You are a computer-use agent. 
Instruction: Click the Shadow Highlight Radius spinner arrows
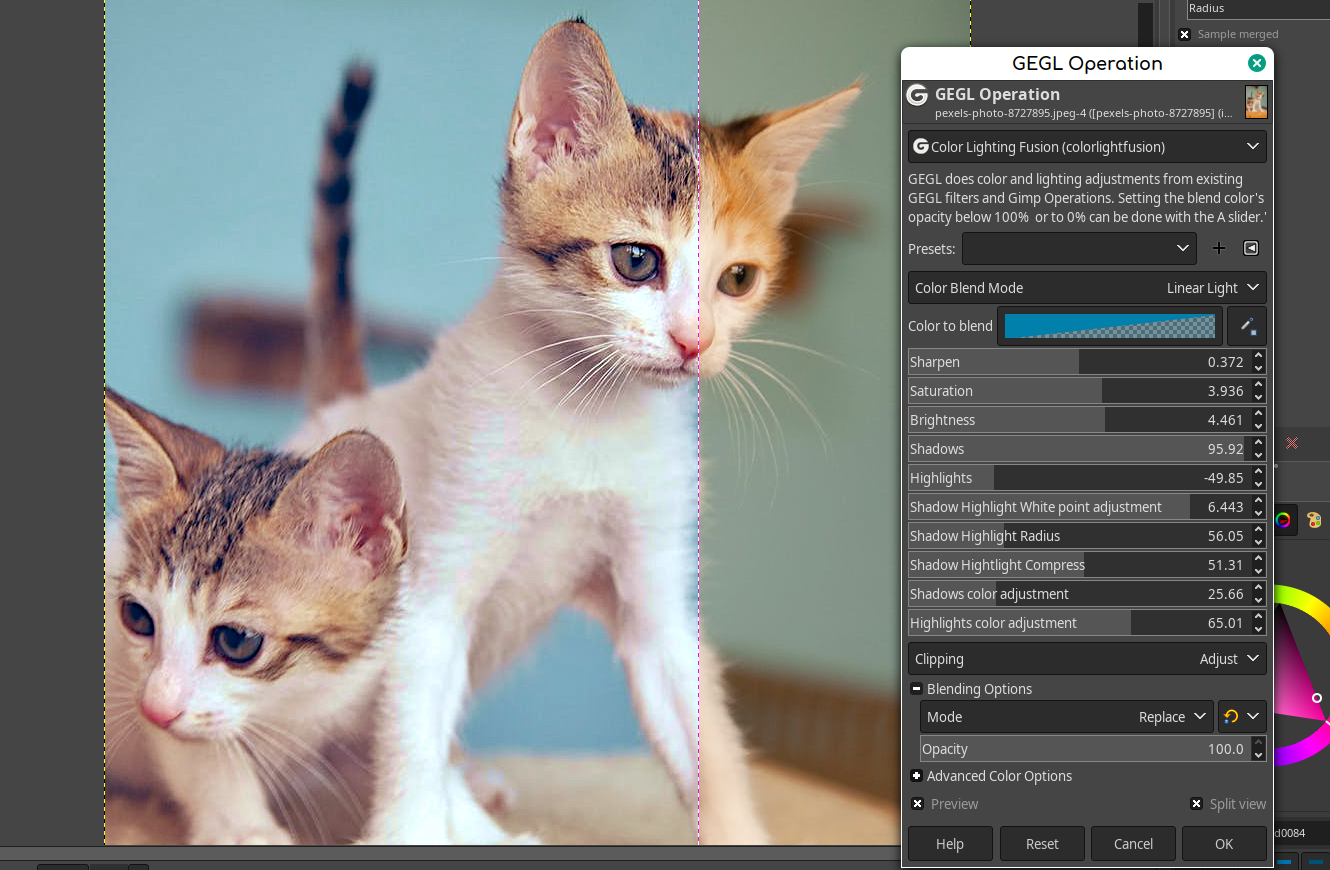pos(1259,536)
